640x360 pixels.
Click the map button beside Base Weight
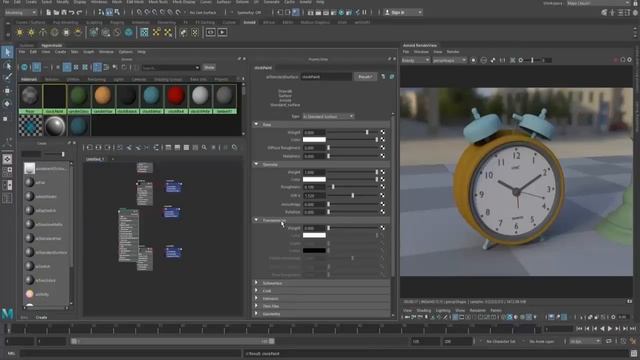coord(382,132)
